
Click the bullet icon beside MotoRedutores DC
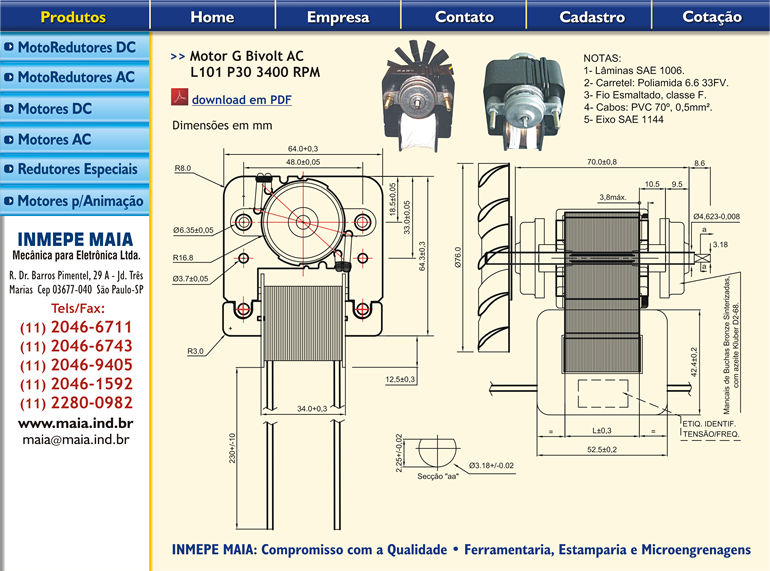[9, 47]
